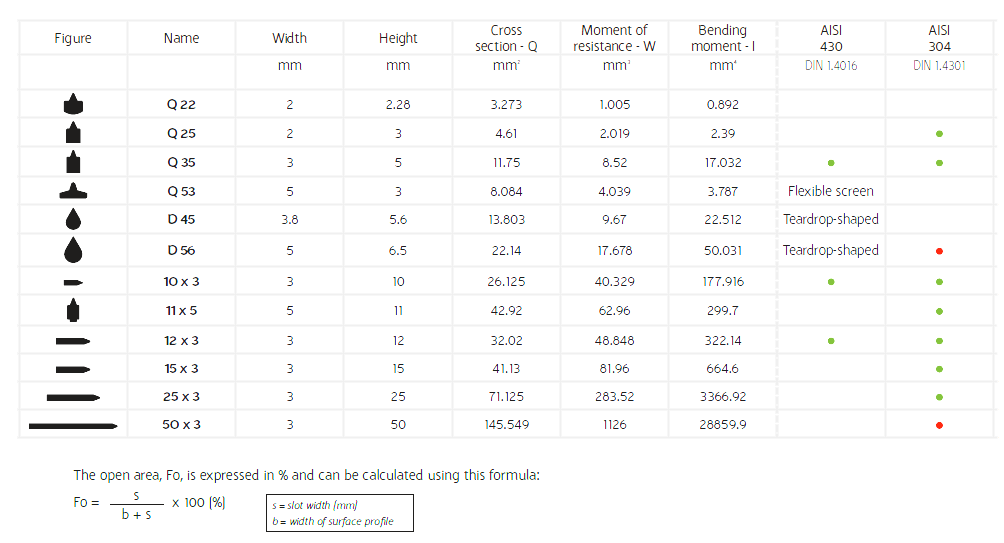Image resolution: width=1004 pixels, height=543 pixels.
Task: Select the Q 53 flat profile icon
Action: (x=72, y=191)
